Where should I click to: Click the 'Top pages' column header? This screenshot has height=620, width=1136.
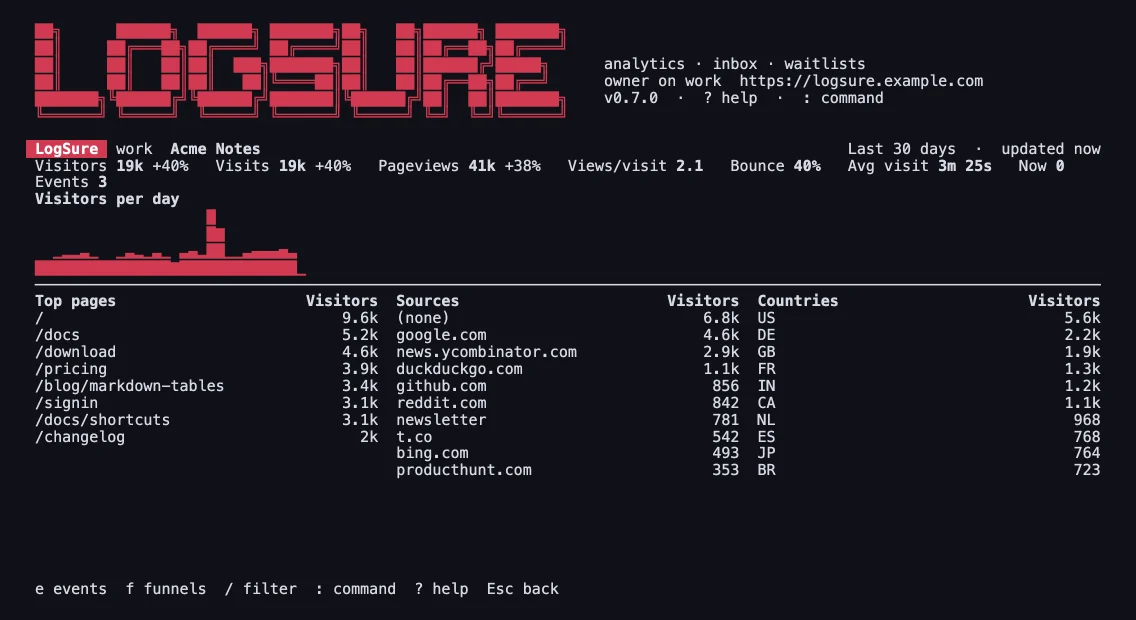[x=75, y=301]
